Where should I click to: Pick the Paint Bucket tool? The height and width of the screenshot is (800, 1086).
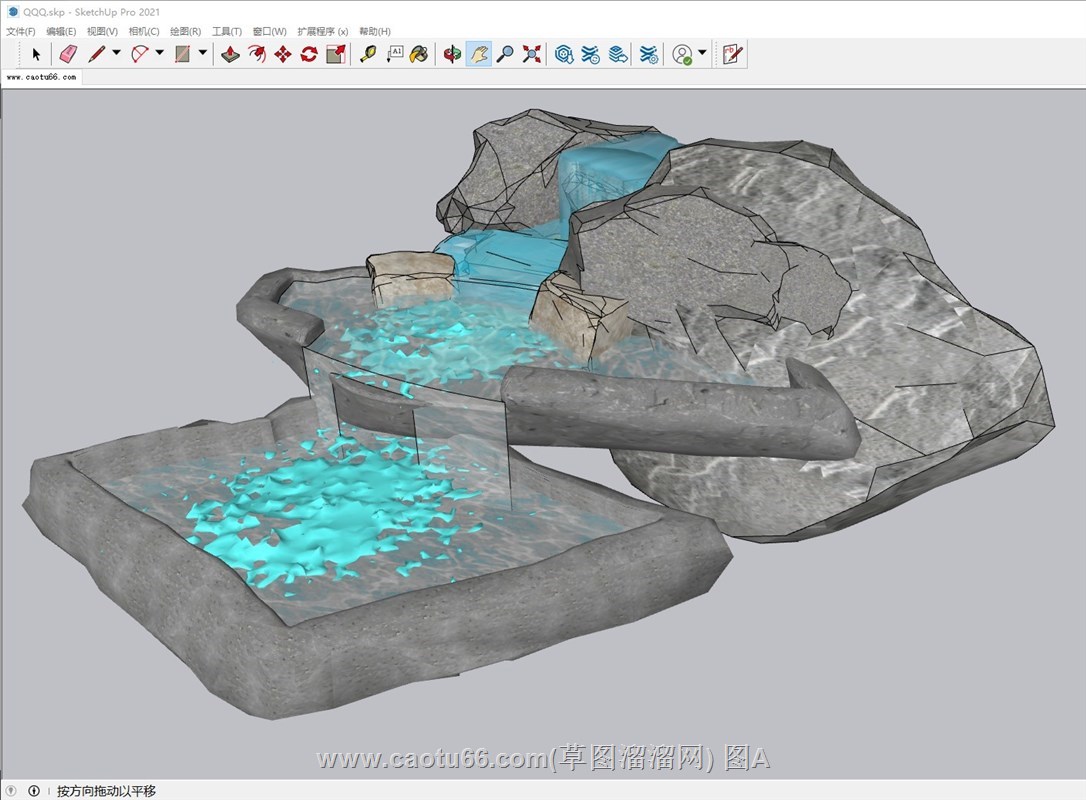[x=420, y=54]
